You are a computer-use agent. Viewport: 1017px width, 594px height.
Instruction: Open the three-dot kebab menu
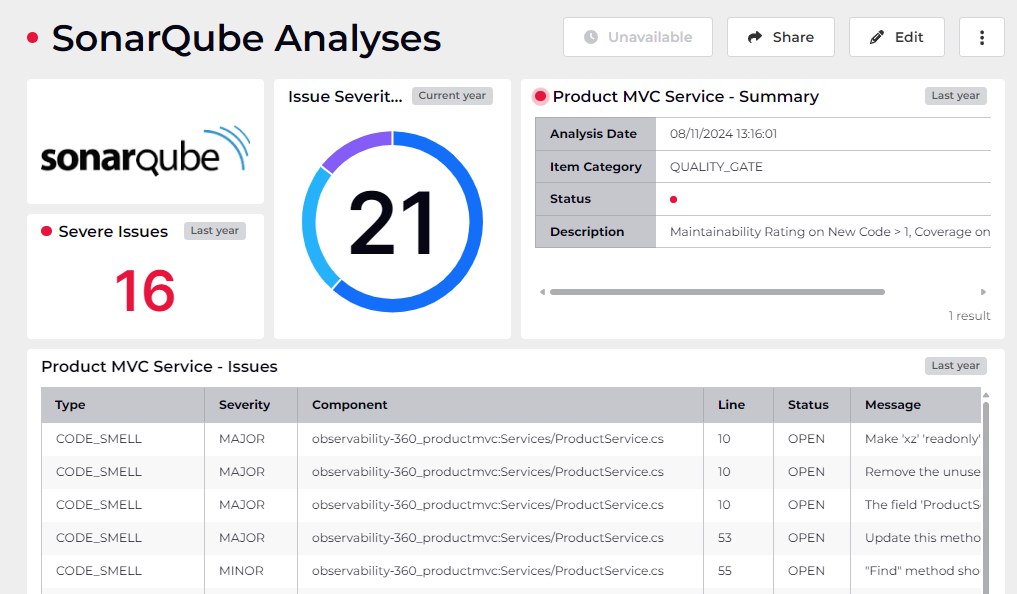[x=981, y=36]
